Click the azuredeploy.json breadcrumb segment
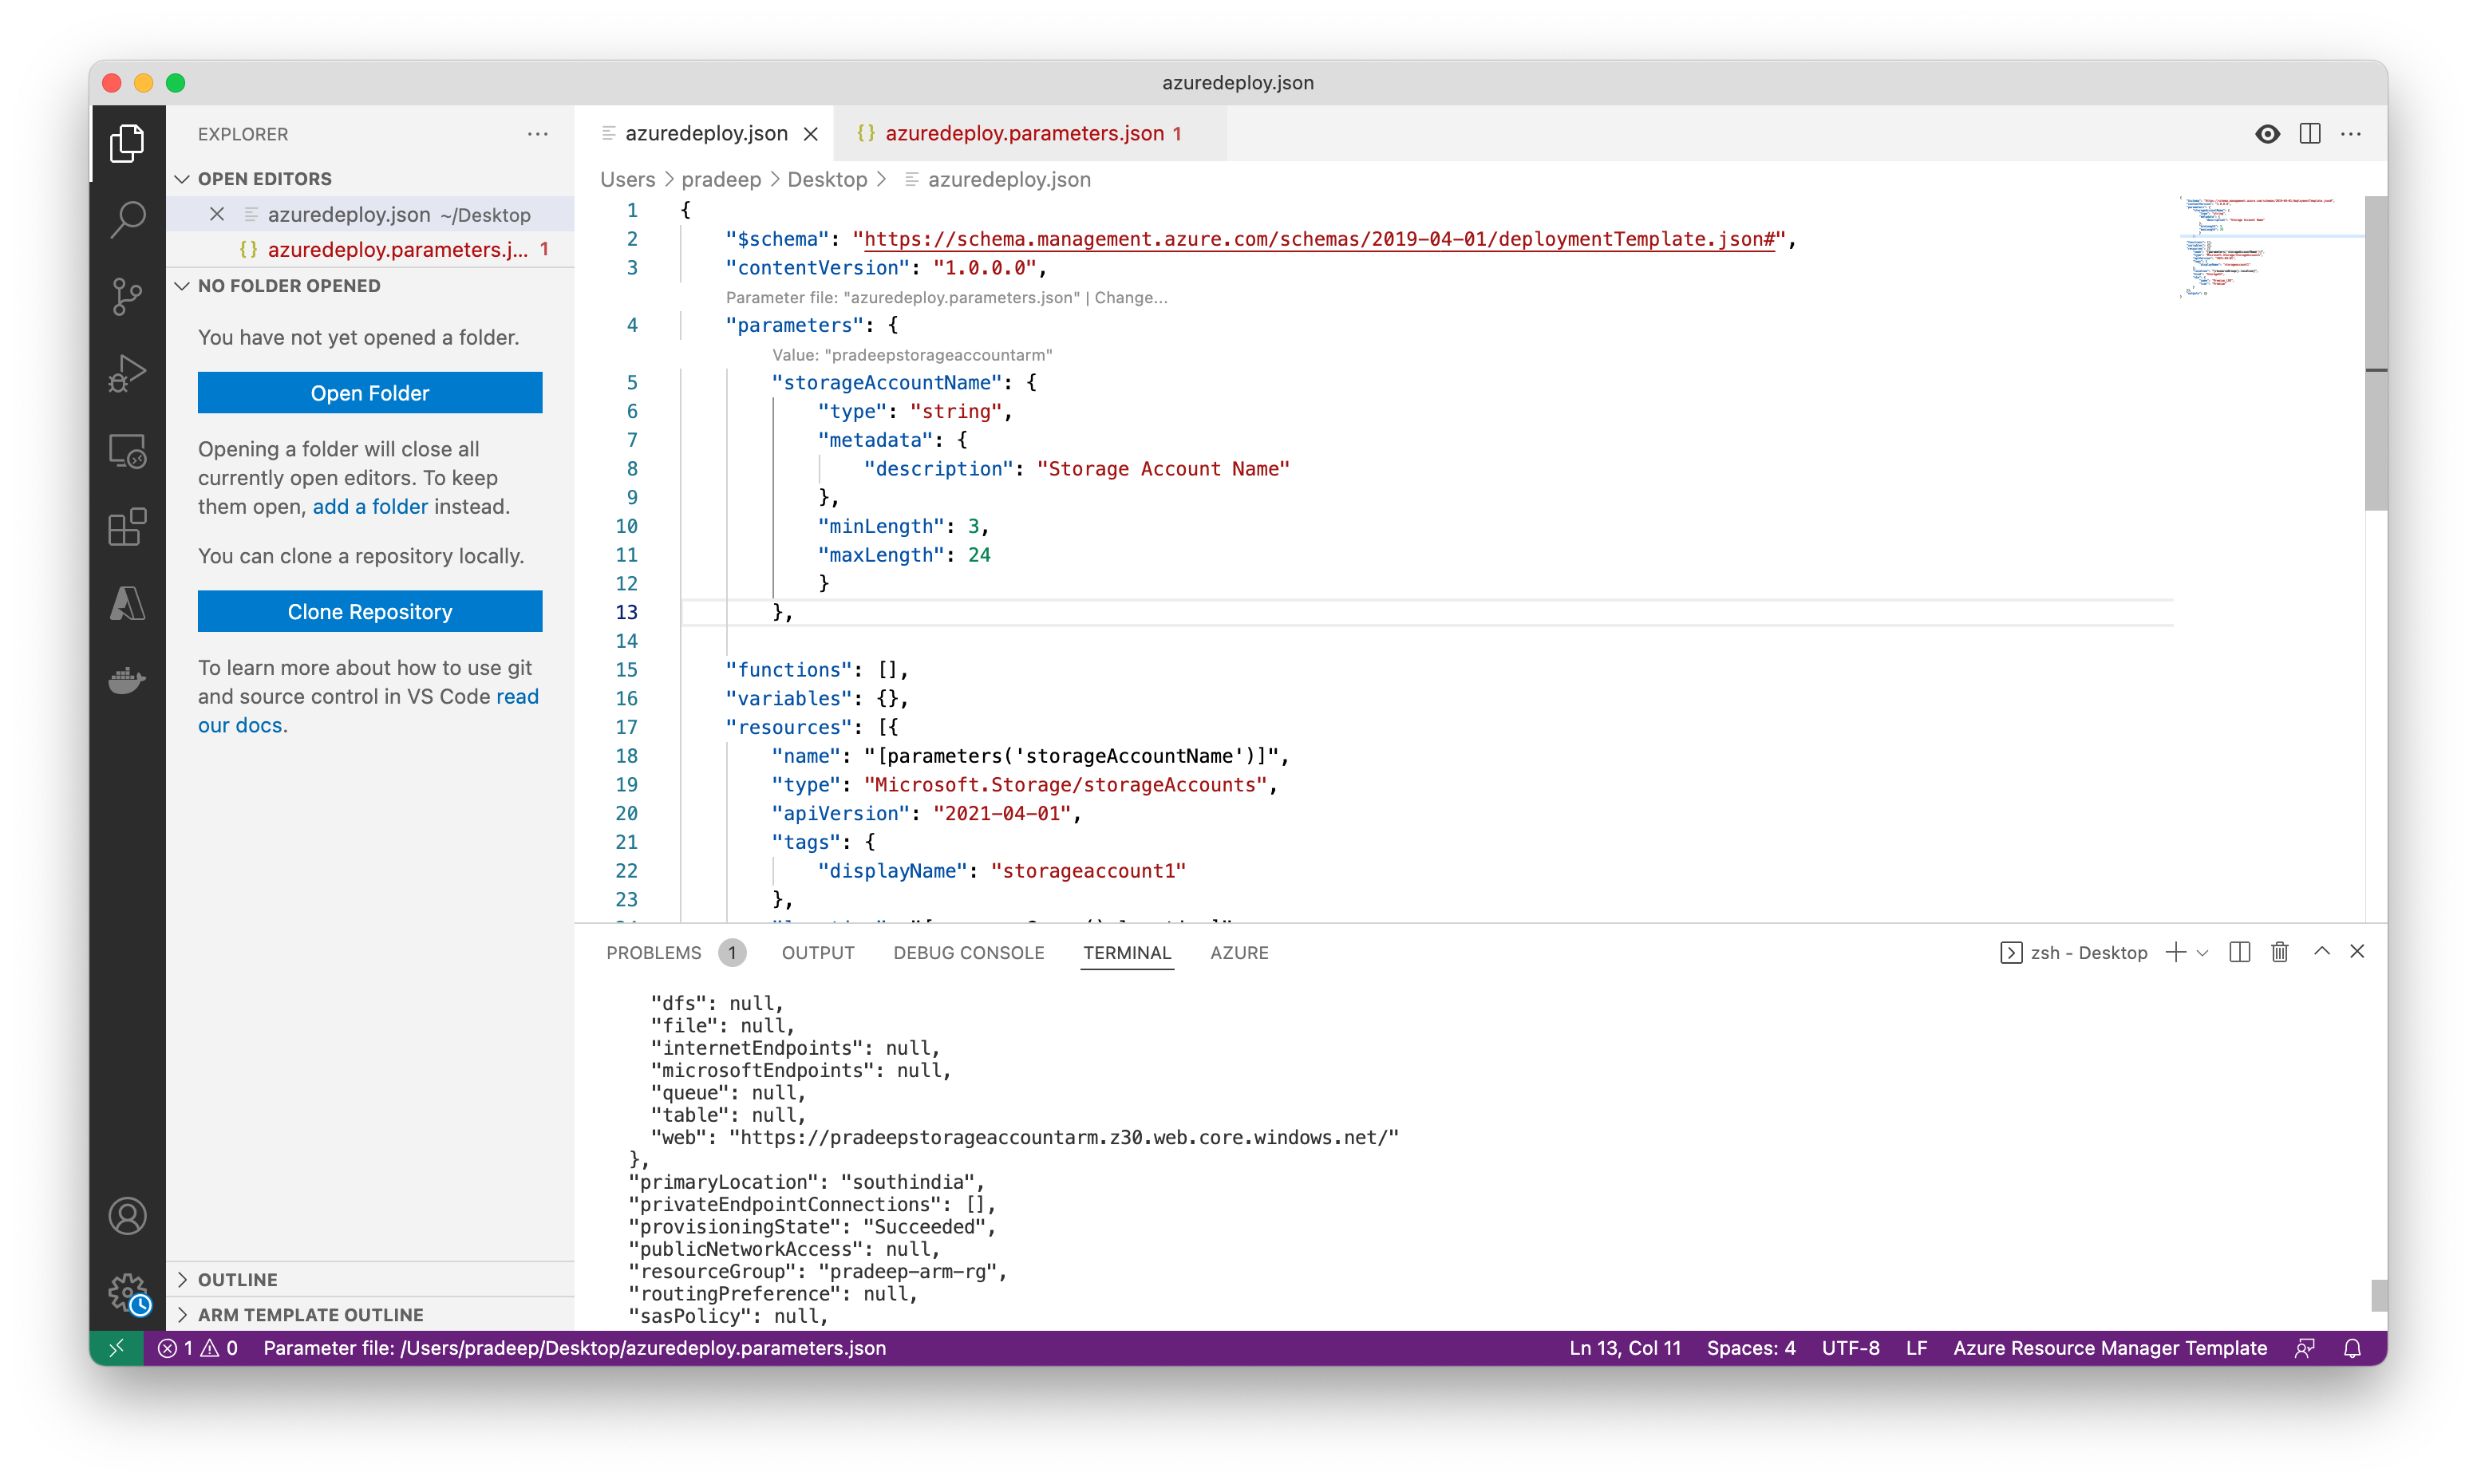This screenshot has height=1484, width=2477. click(1008, 180)
